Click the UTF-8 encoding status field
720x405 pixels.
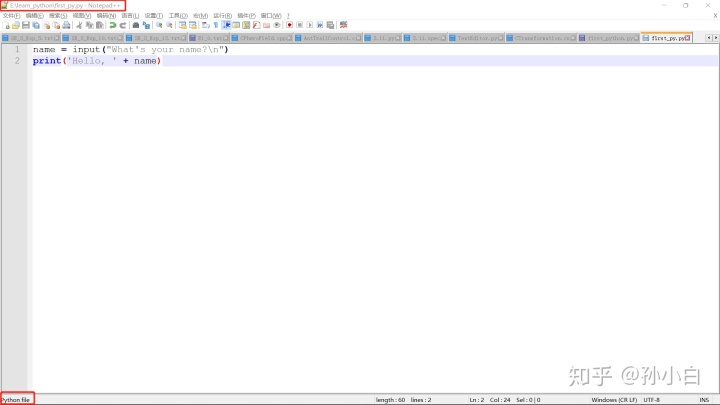[652, 400]
